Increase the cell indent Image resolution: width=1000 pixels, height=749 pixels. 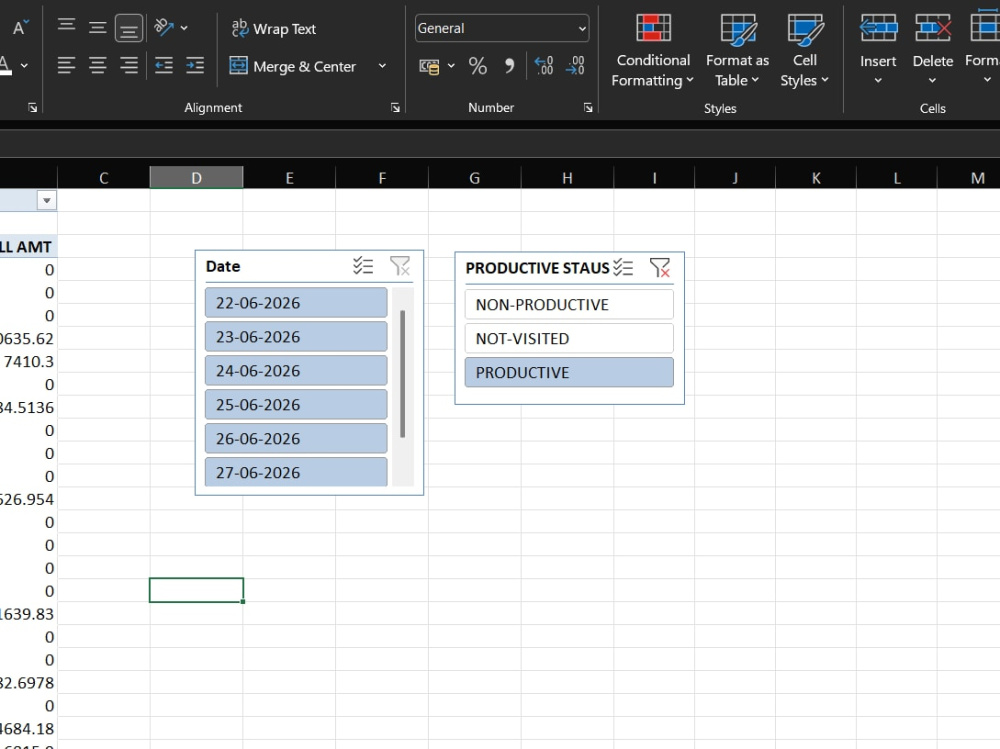click(x=195, y=65)
